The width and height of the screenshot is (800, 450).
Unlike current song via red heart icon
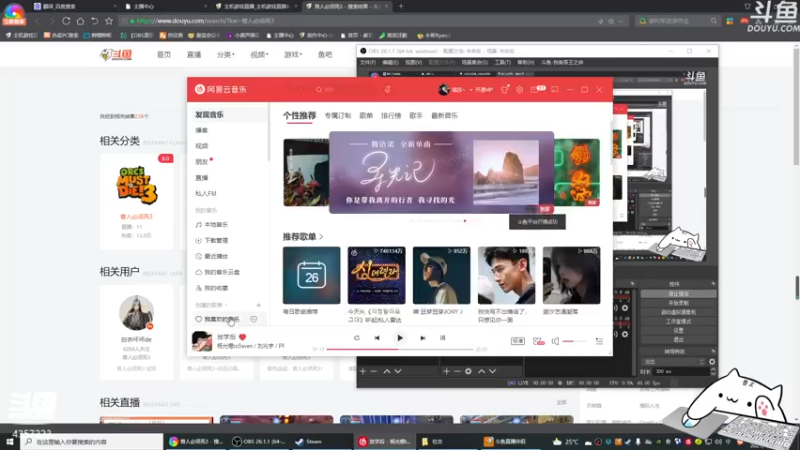(242, 337)
